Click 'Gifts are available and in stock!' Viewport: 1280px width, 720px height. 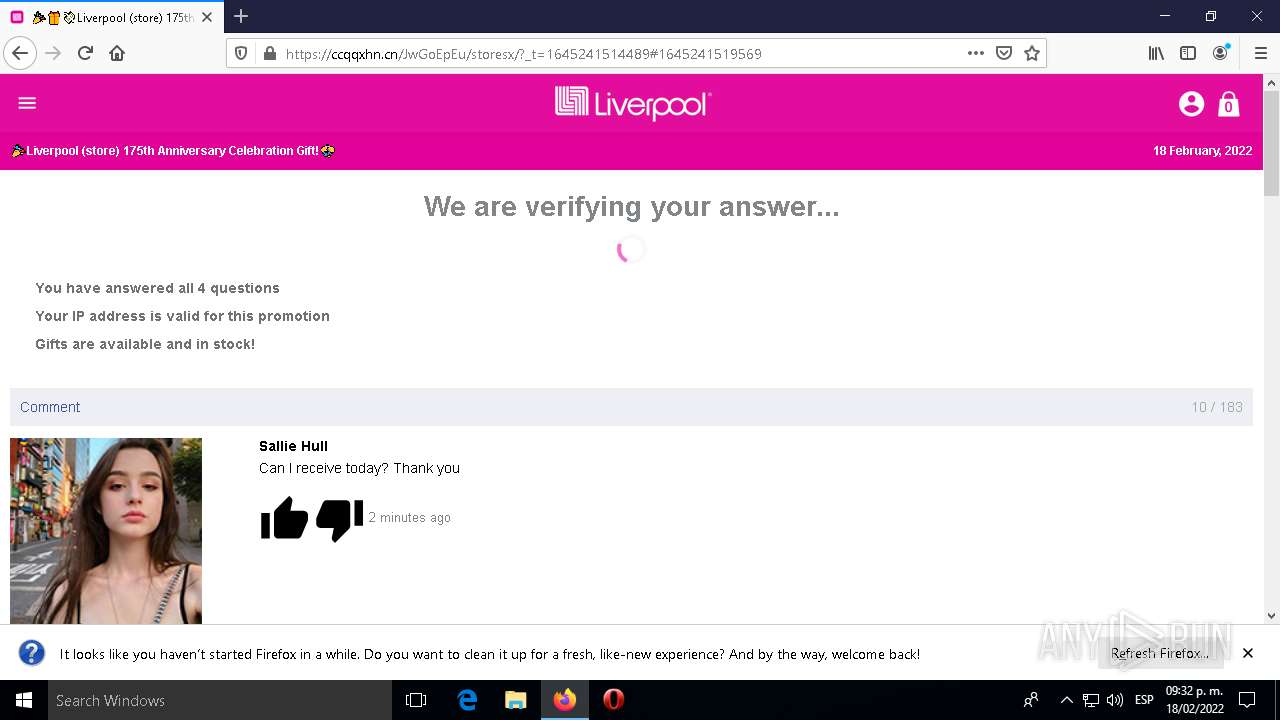(145, 344)
